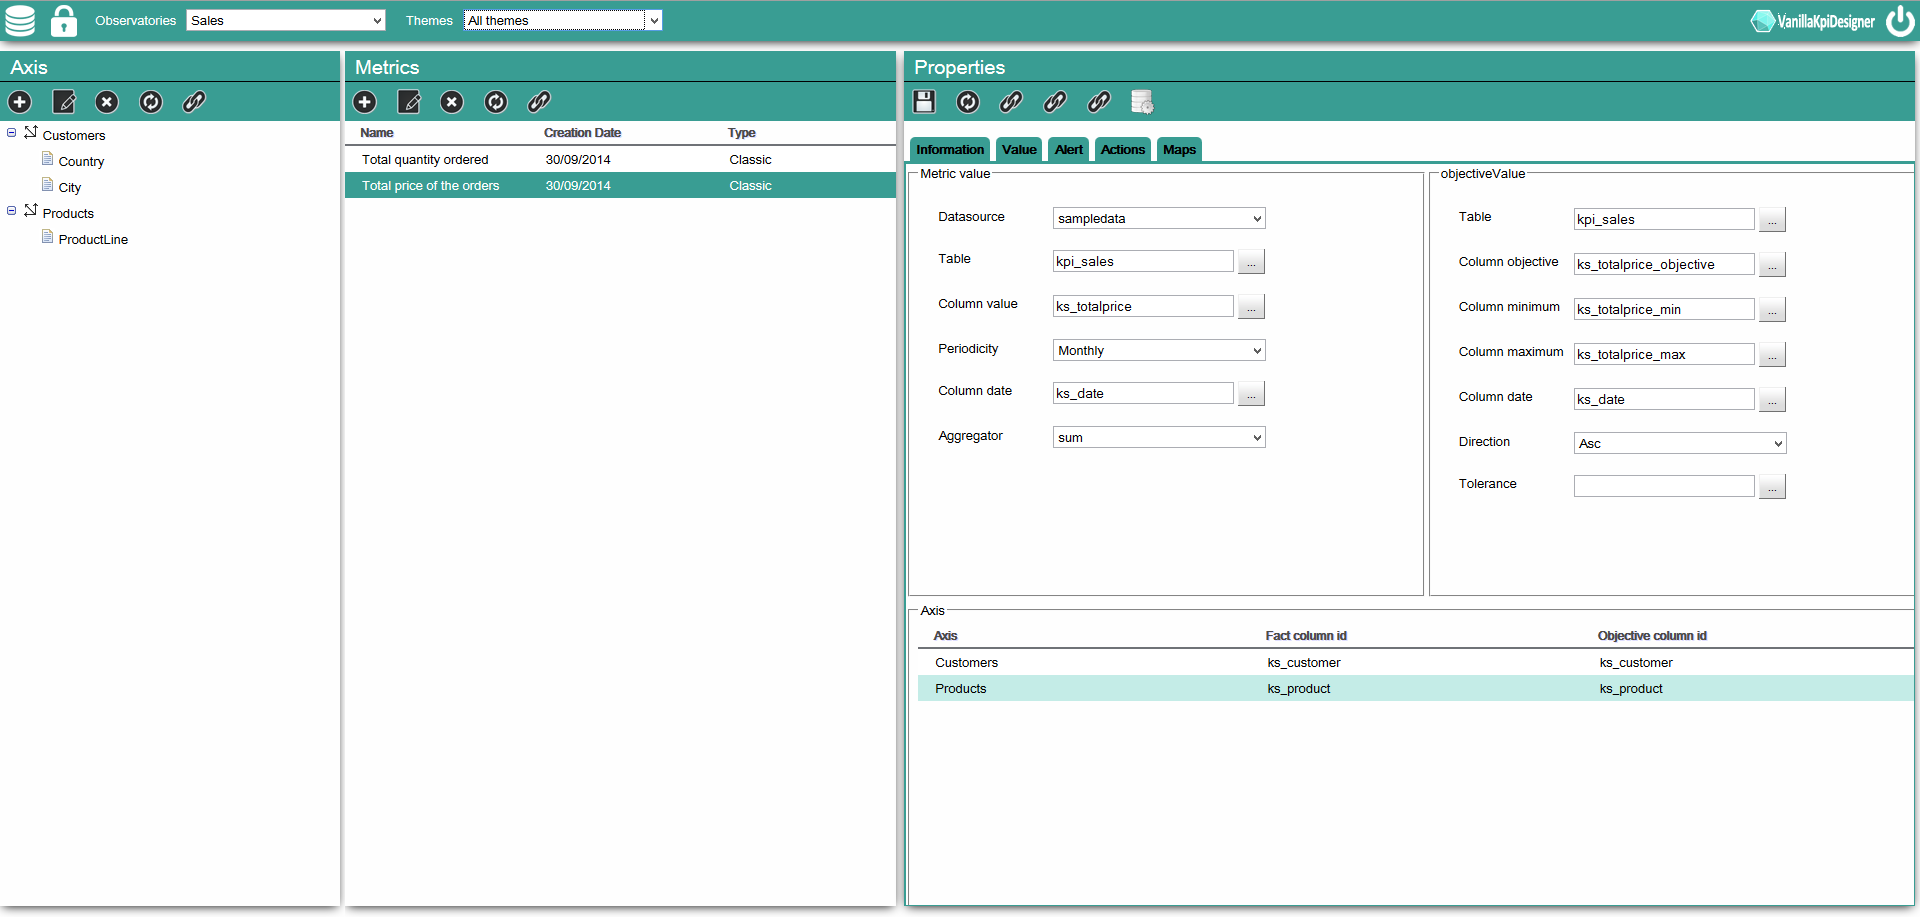Viewport: 1920px width, 917px height.
Task: Click the empty Tolerance input field
Action: pos(1664,486)
